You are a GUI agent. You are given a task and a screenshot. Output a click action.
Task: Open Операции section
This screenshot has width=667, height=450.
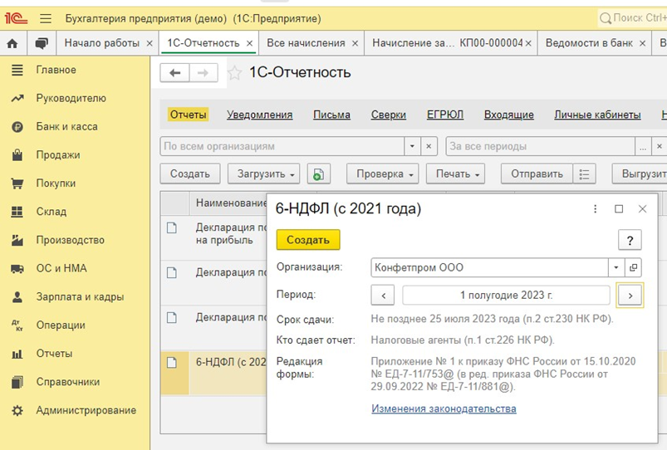61,325
